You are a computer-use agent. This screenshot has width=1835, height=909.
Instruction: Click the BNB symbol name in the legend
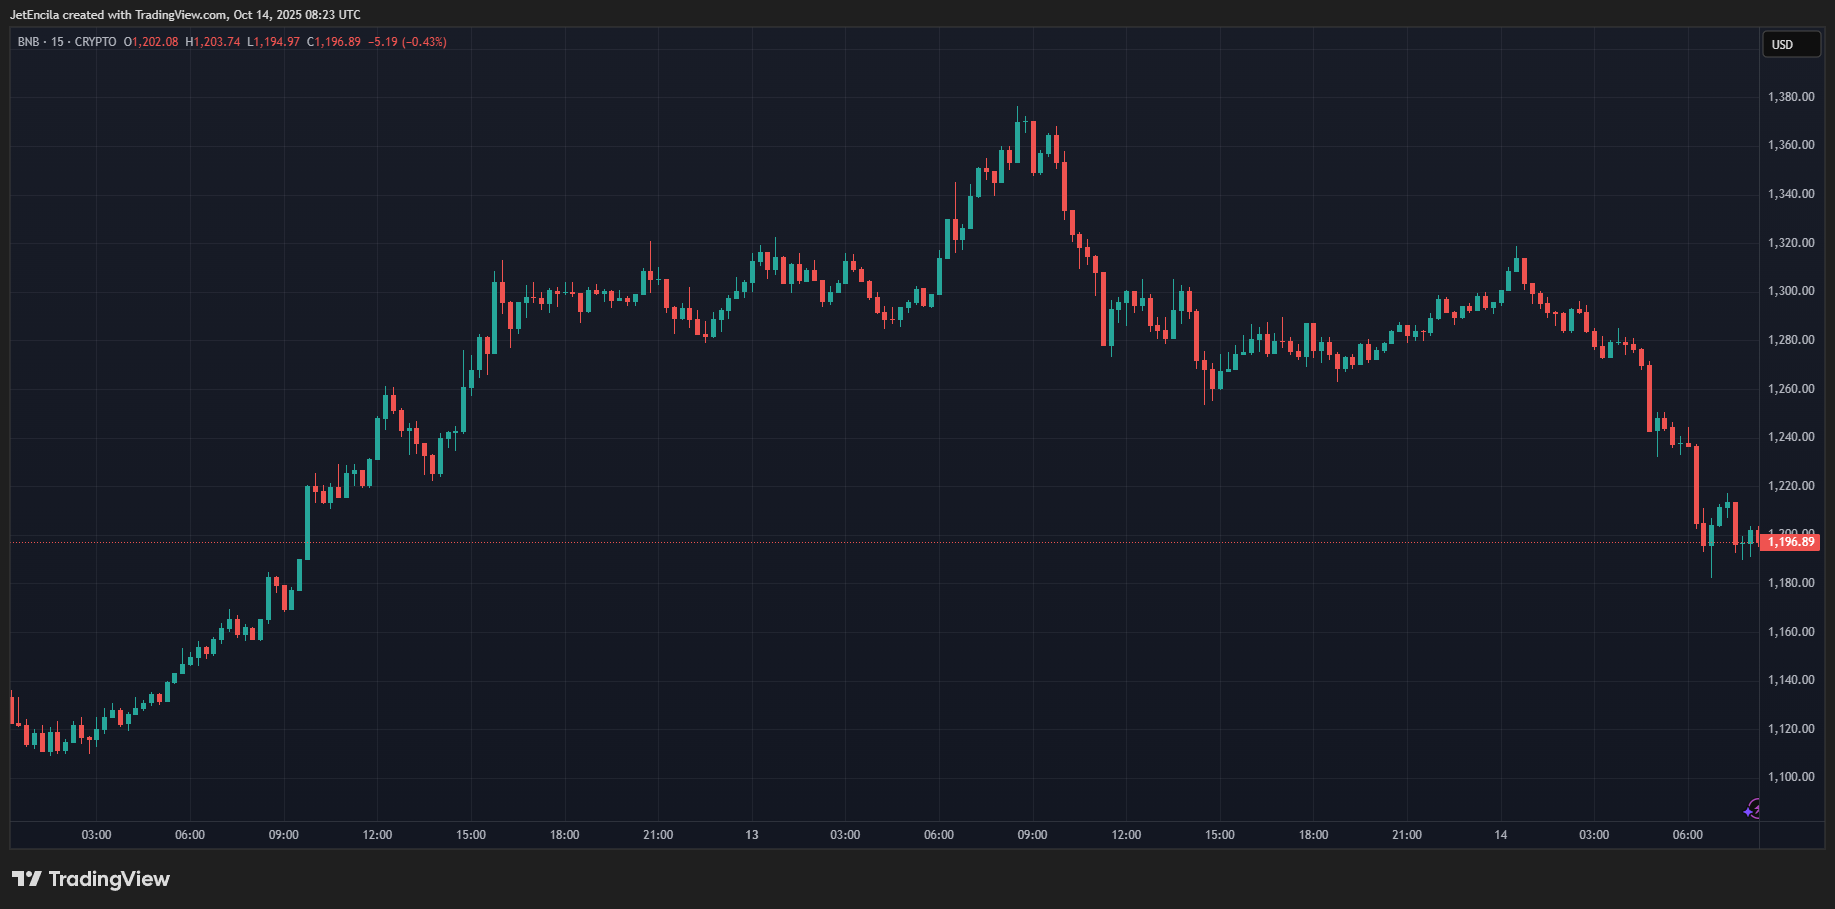pos(28,42)
